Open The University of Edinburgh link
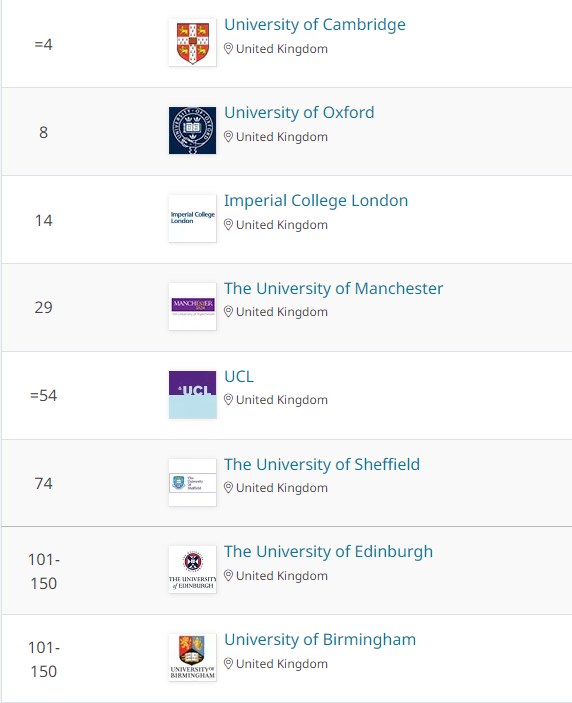 tap(329, 552)
